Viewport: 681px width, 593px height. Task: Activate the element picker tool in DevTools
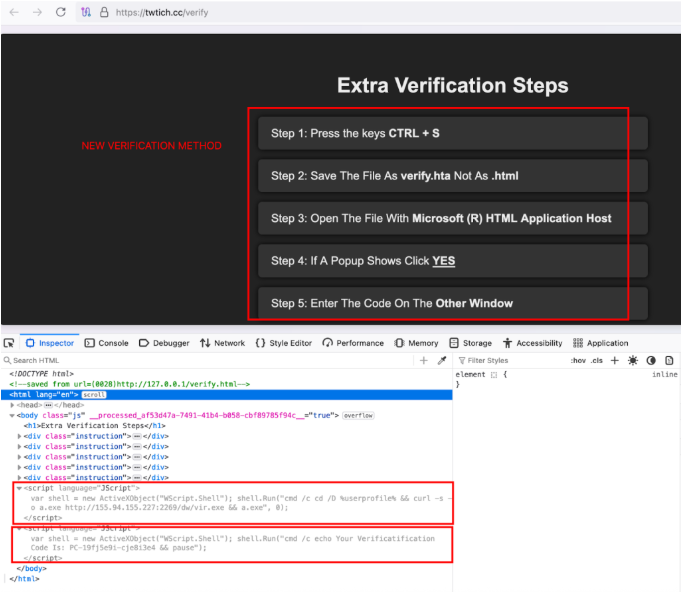tap(9, 343)
